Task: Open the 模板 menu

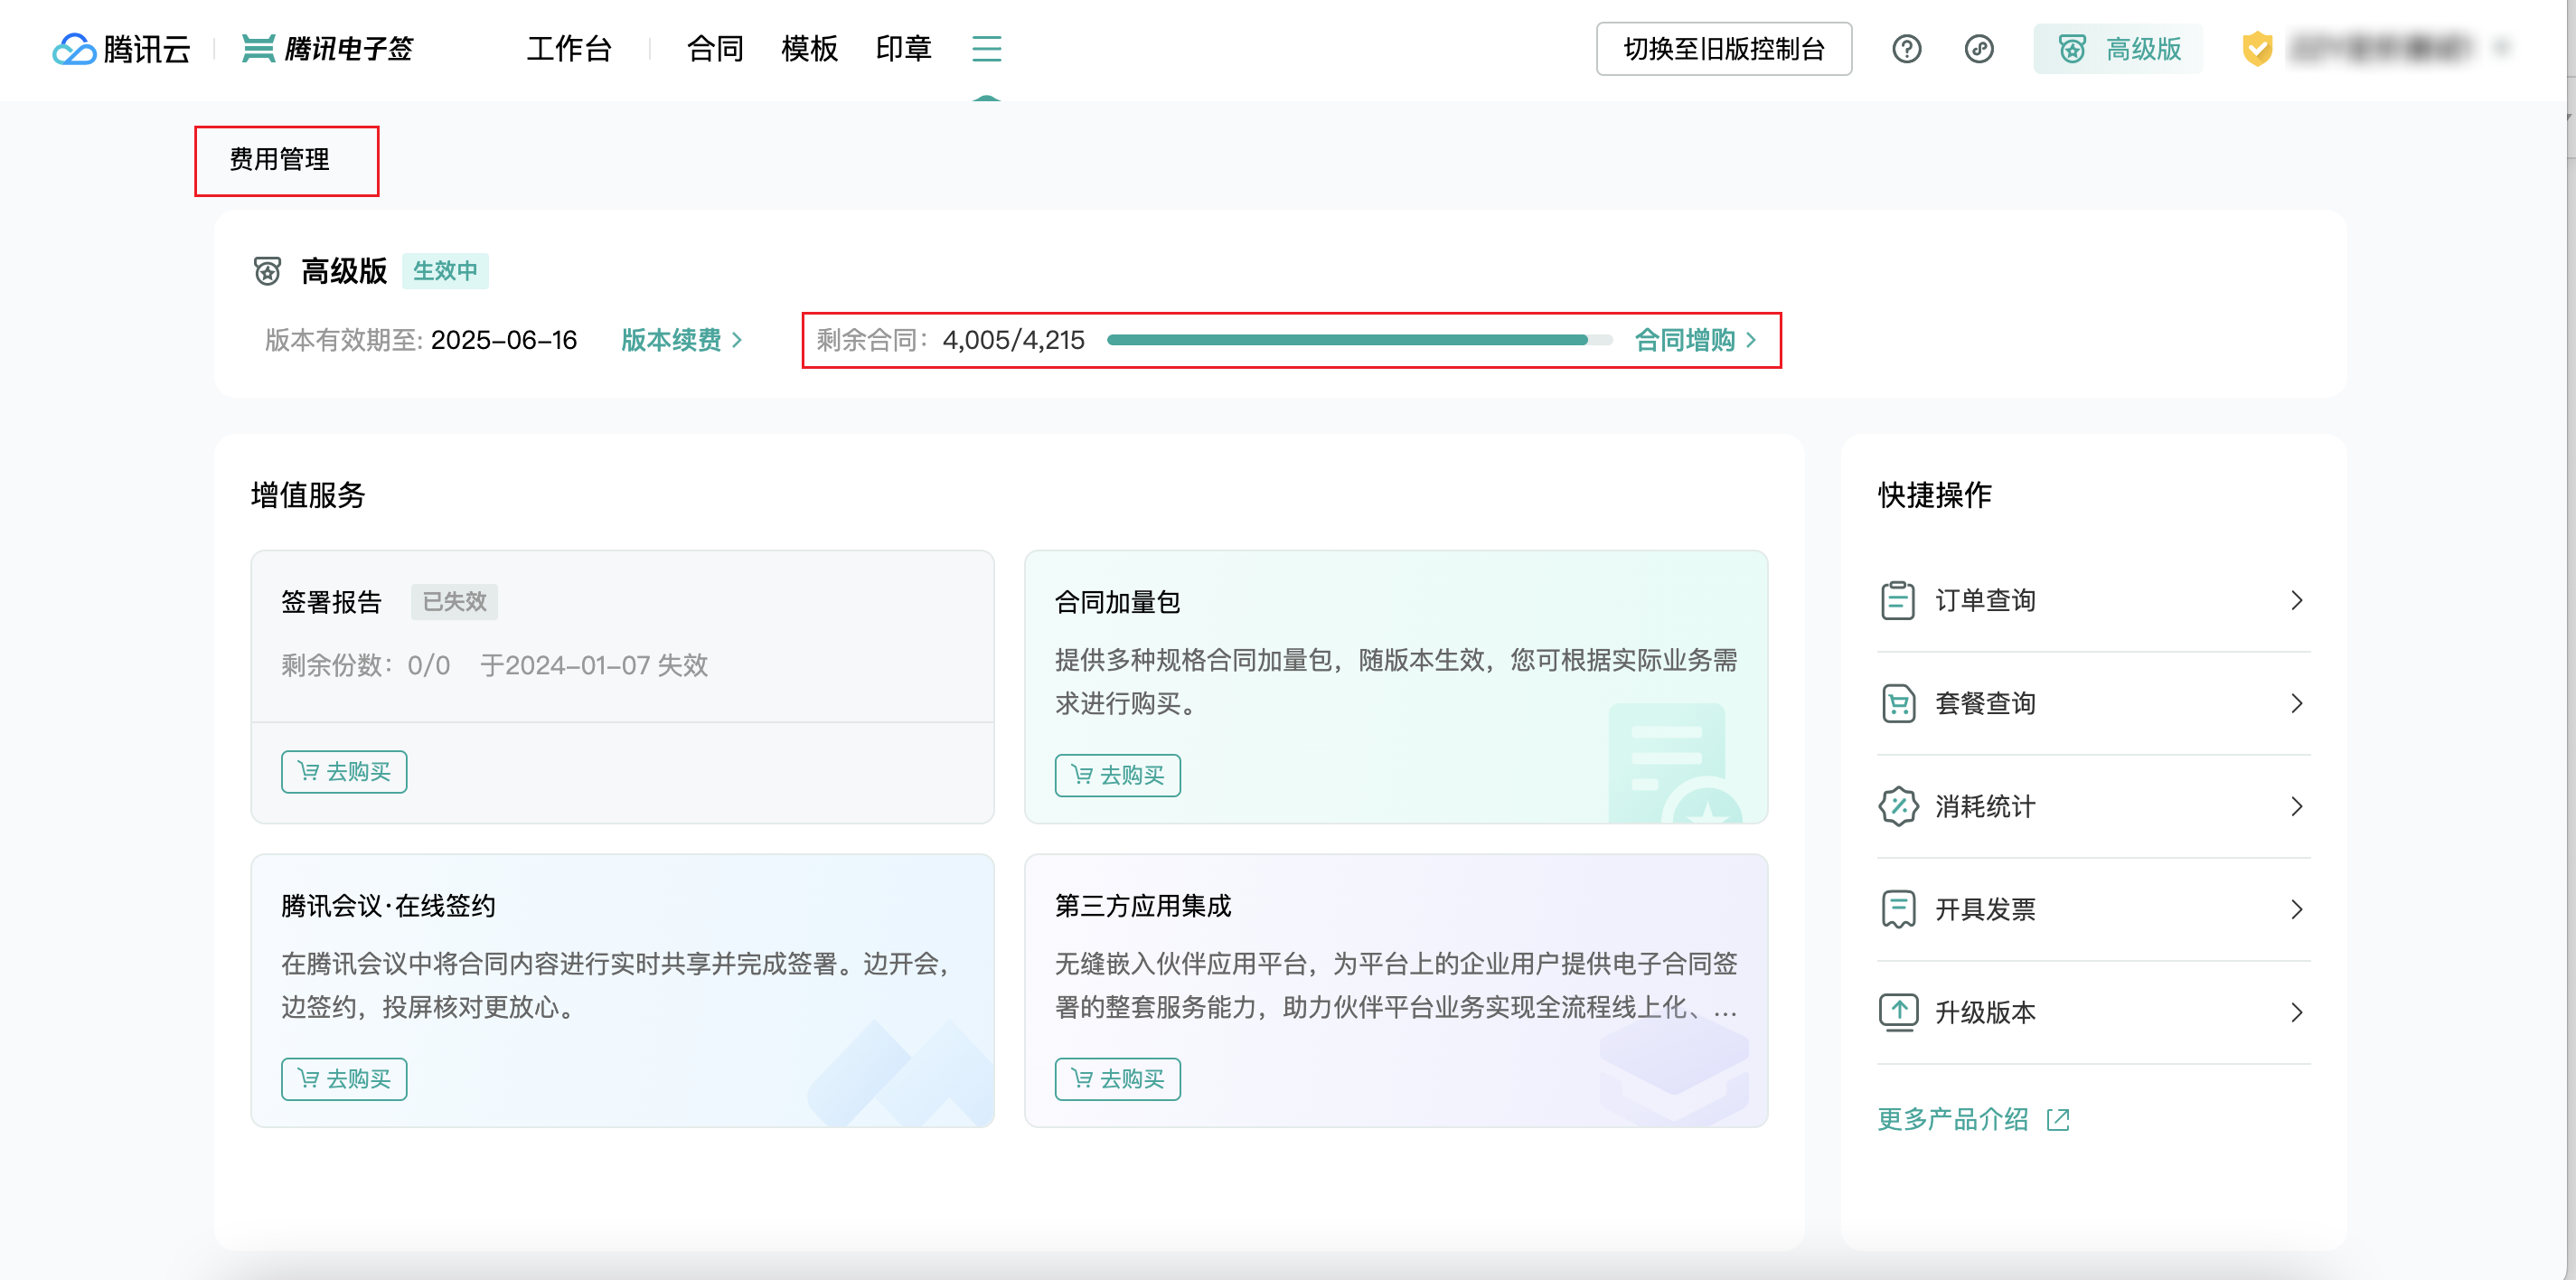Action: (809, 48)
